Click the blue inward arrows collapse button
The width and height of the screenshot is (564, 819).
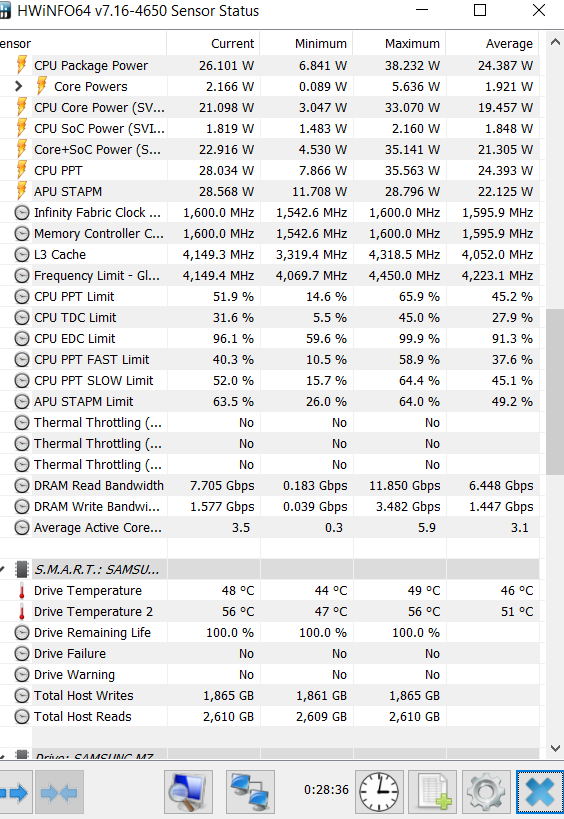click(x=58, y=792)
